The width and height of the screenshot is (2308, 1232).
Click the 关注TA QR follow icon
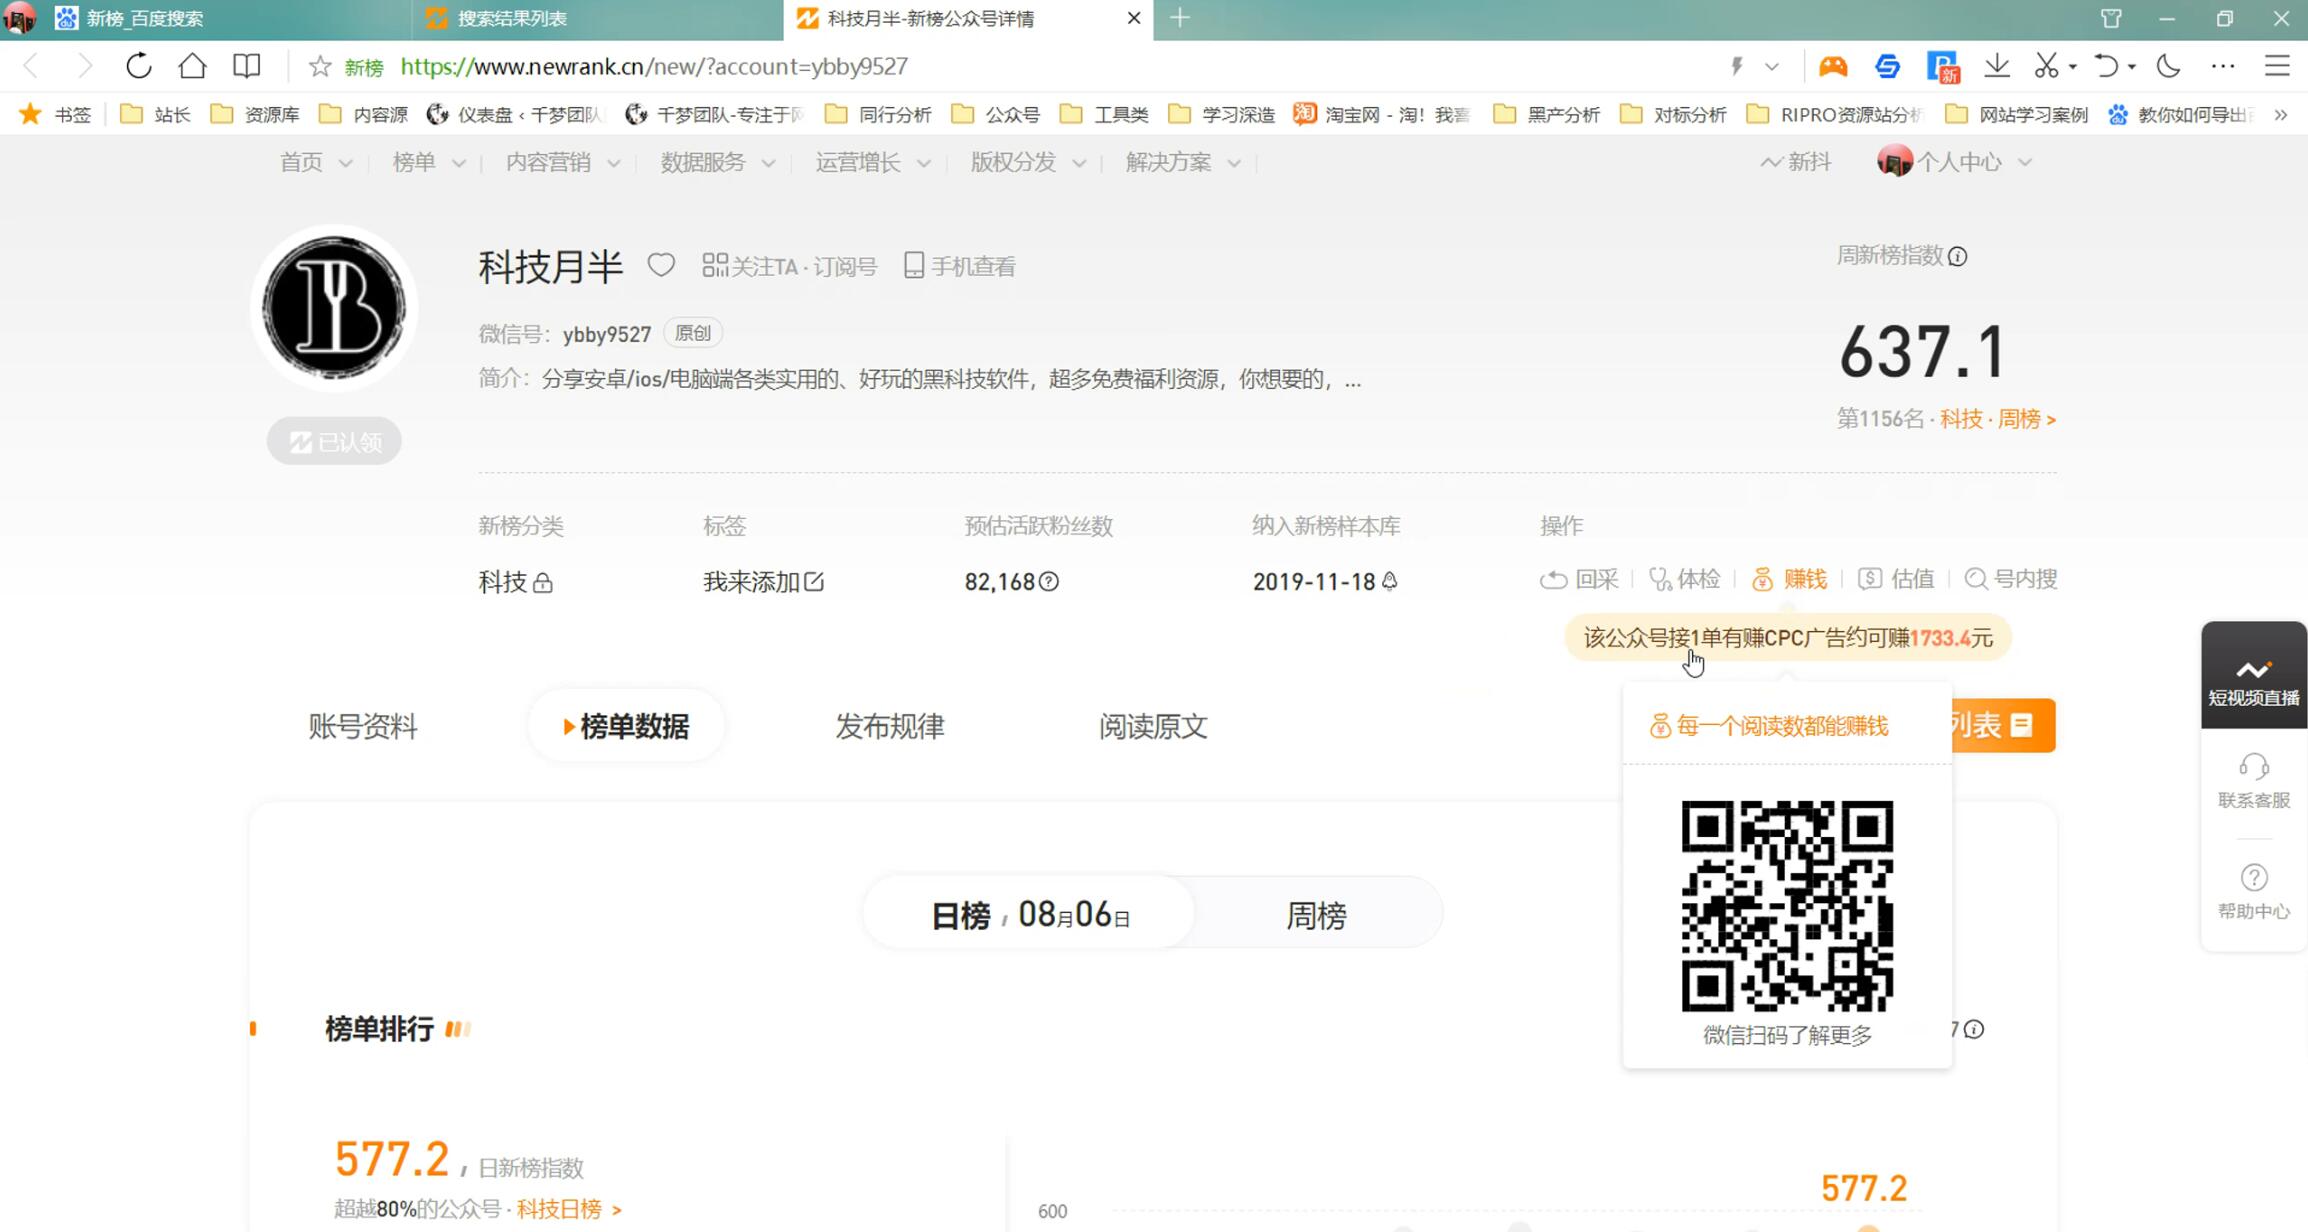coord(714,265)
